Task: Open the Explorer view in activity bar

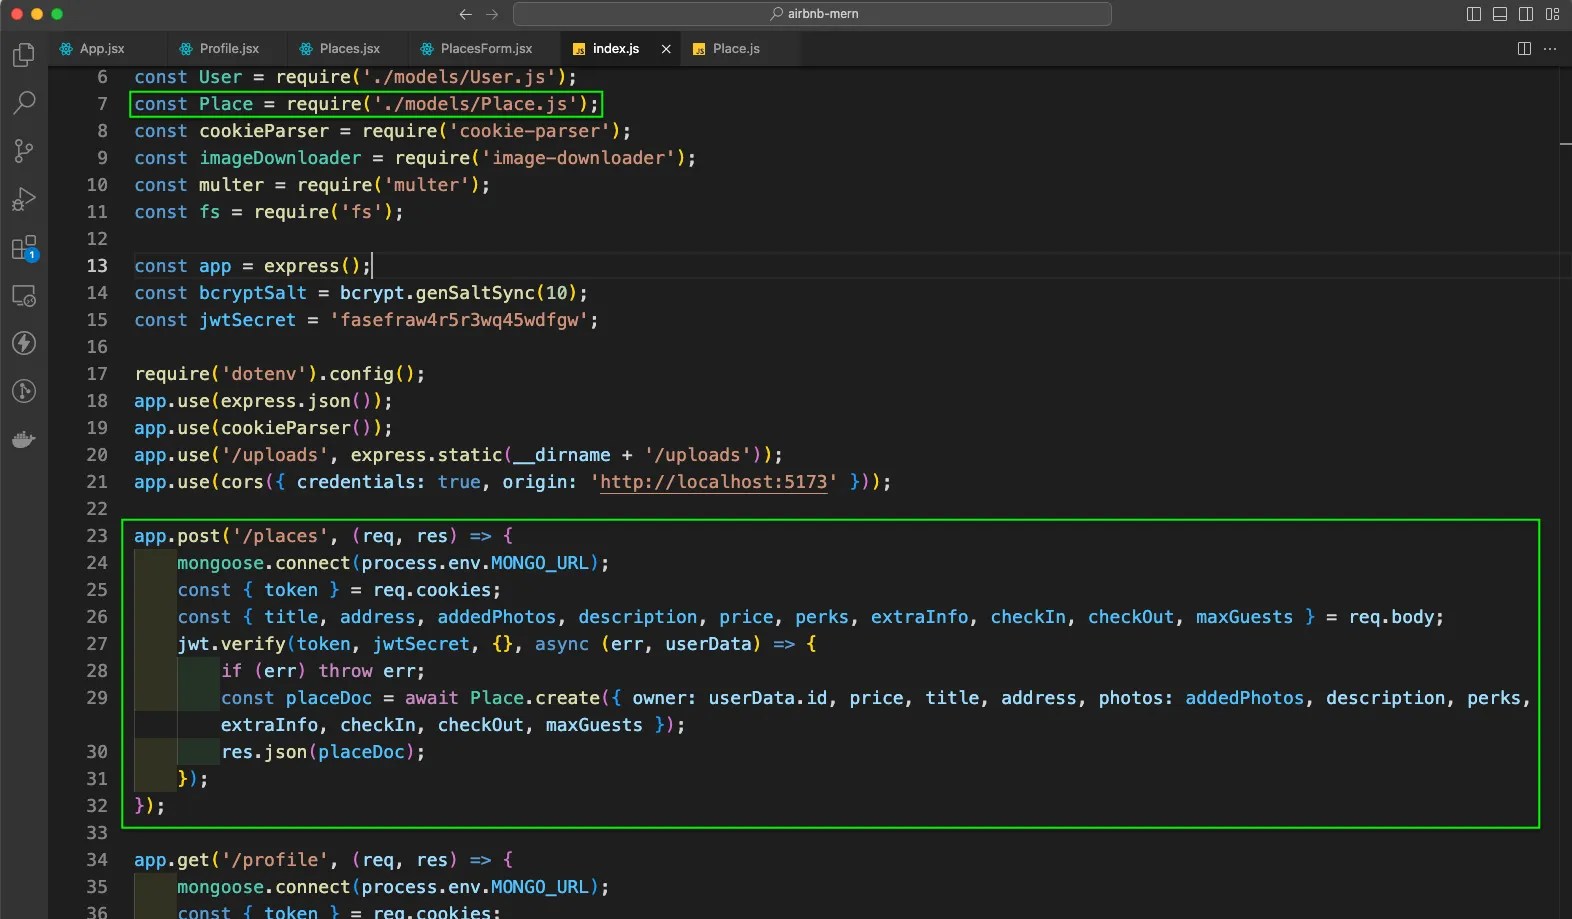Action: (24, 55)
